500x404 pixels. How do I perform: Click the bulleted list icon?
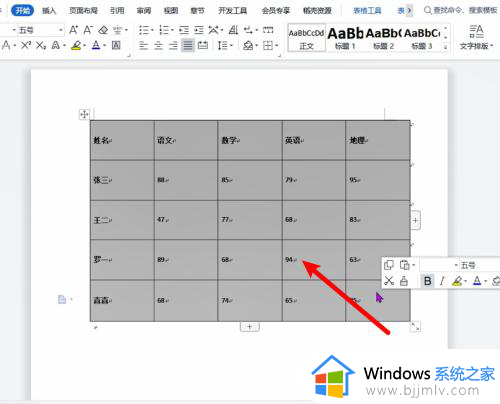[144, 30]
